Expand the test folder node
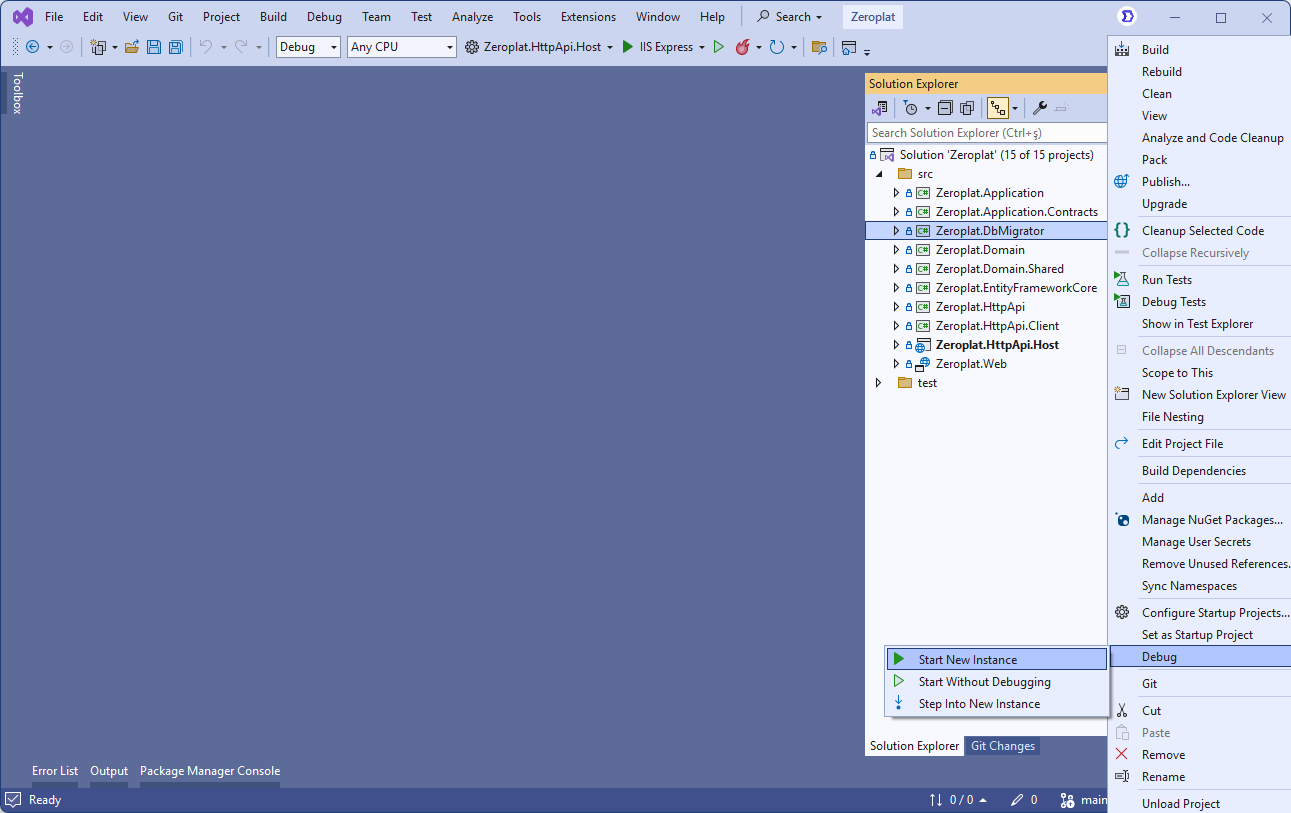 [879, 383]
